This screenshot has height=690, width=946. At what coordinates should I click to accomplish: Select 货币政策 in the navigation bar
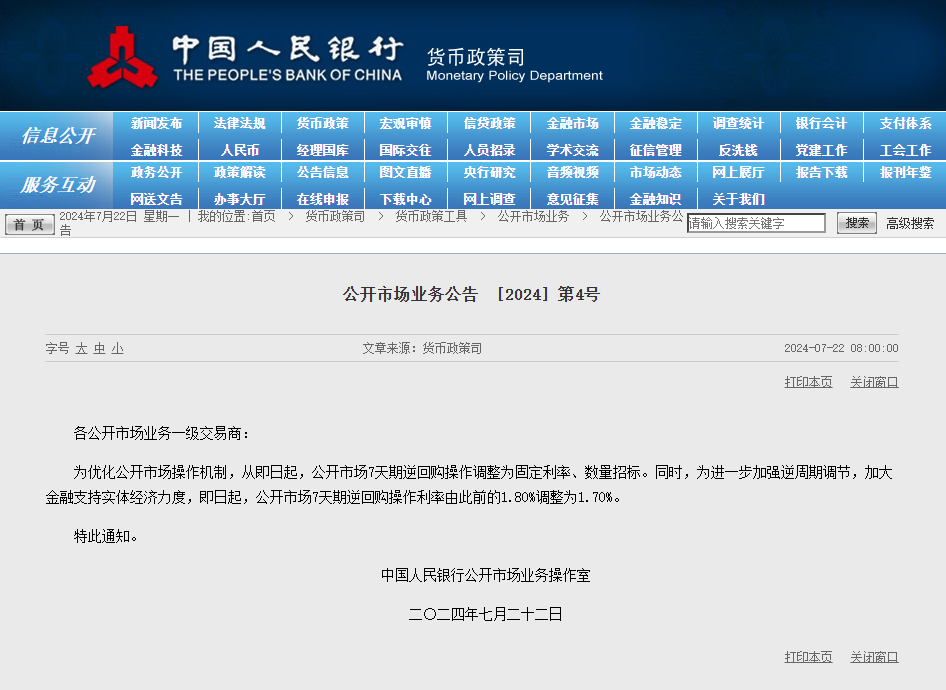coord(322,124)
